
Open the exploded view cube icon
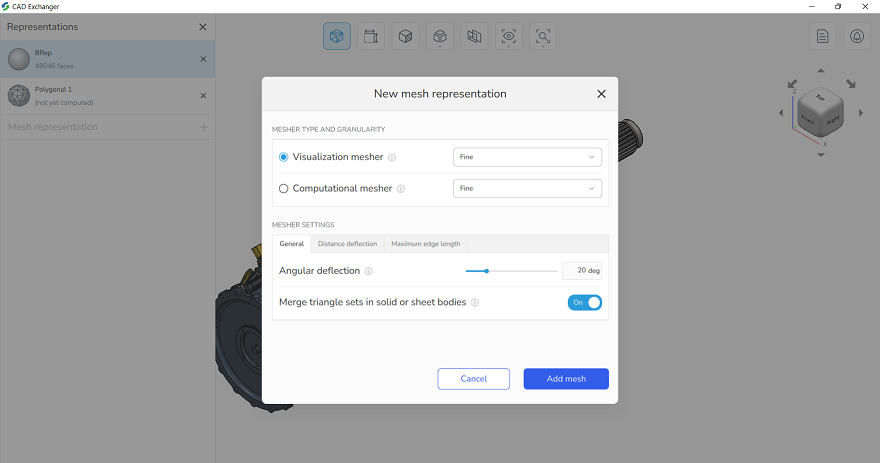[440, 36]
